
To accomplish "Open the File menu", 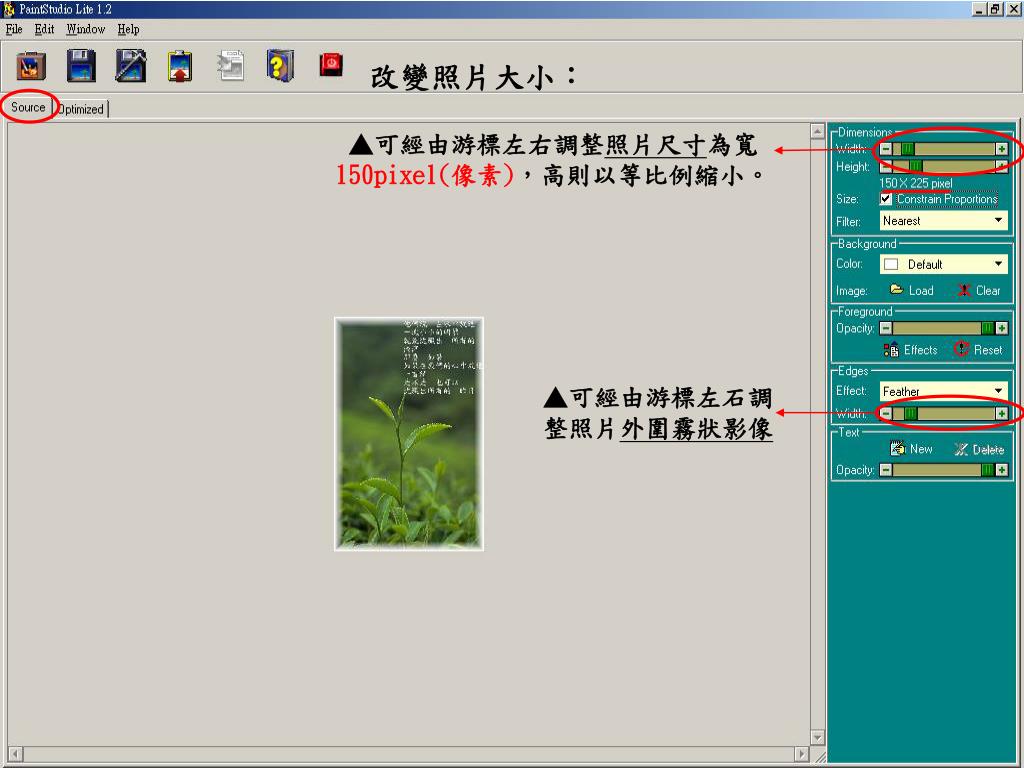I will pyautogui.click(x=14, y=29).
